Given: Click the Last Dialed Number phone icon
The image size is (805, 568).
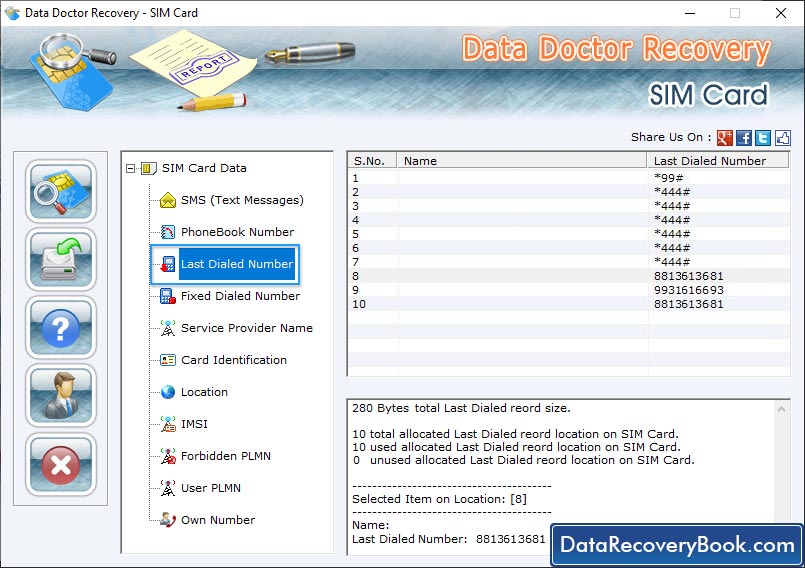Looking at the screenshot, I should [x=168, y=264].
